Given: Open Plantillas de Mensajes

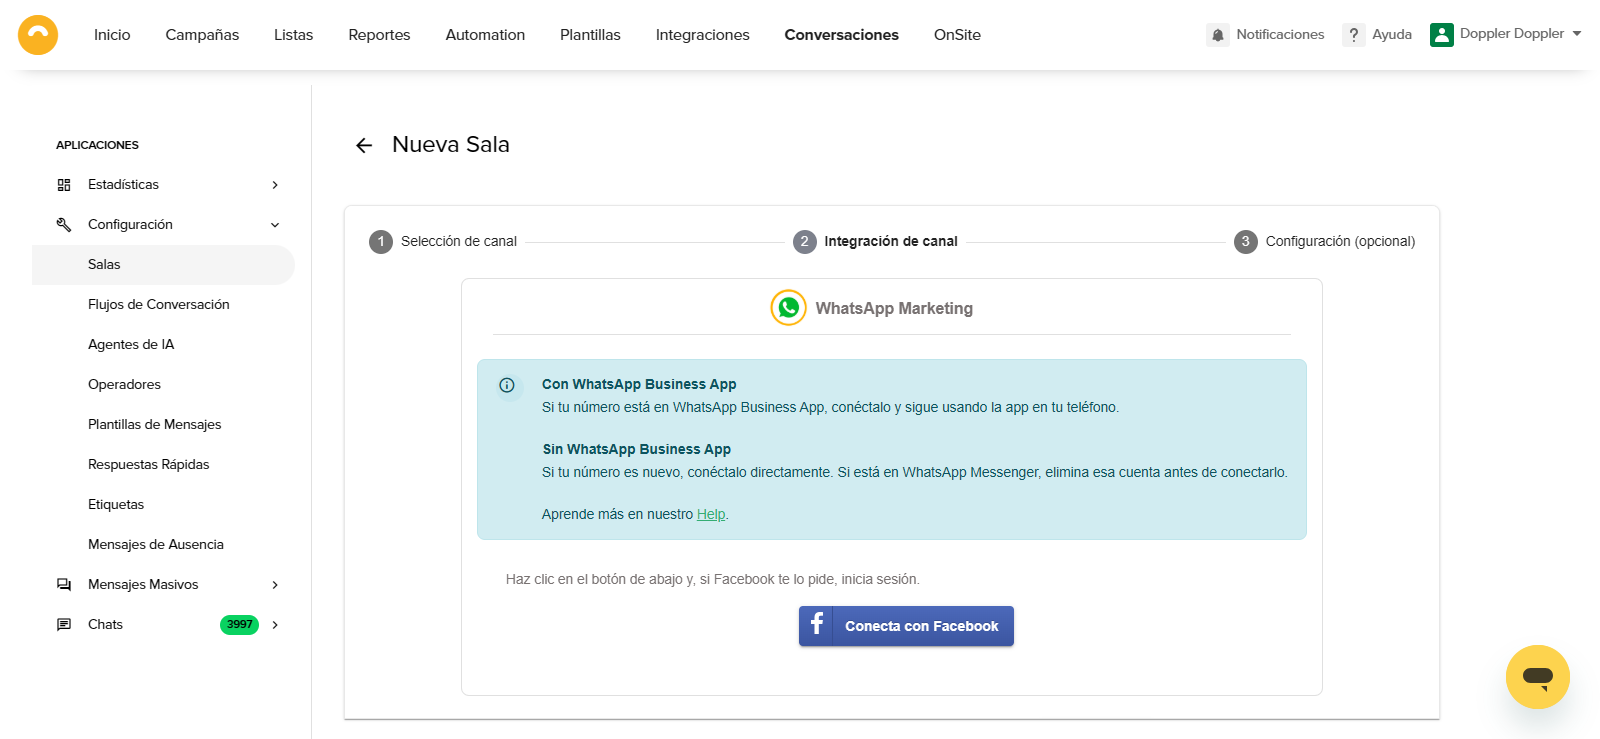Looking at the screenshot, I should (155, 425).
